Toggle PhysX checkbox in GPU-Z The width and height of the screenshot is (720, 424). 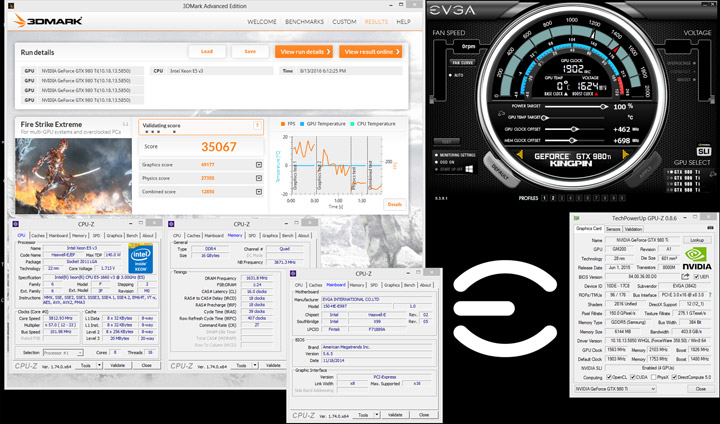tap(653, 377)
